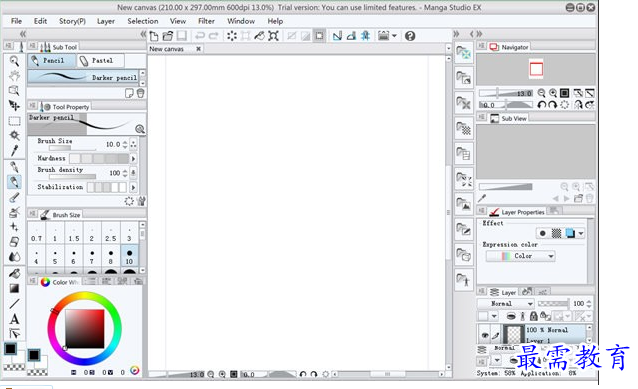Toggle Layer 1 visibility eye
Viewport: 638px width, 389px height.
(485, 335)
